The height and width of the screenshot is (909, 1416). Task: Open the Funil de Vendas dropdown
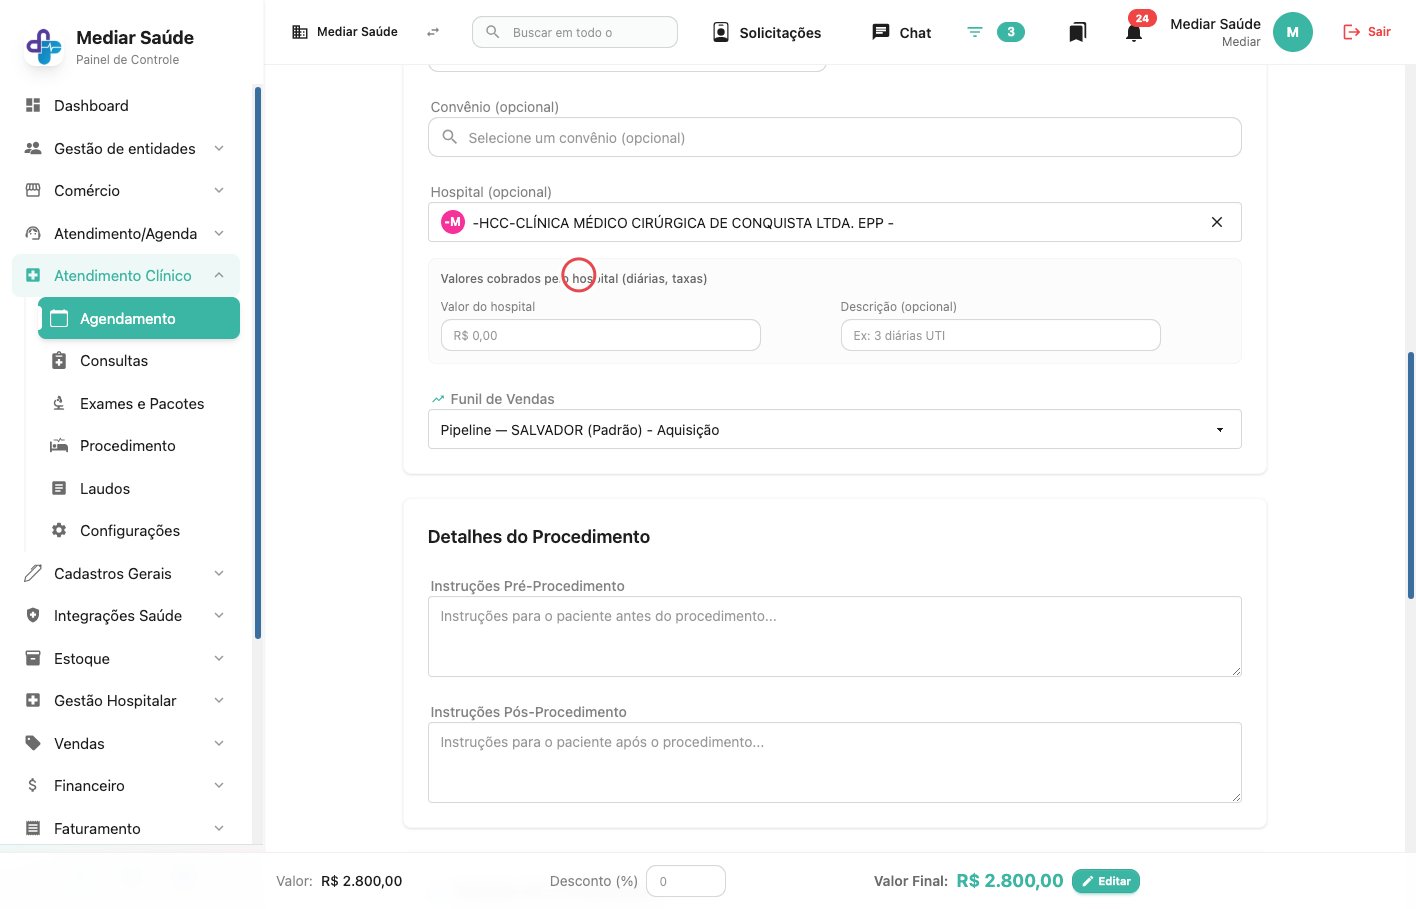coord(834,429)
